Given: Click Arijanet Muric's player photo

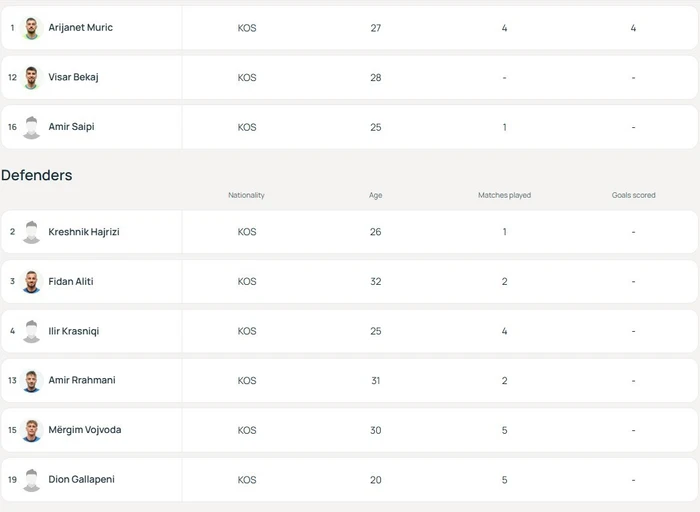Looking at the screenshot, I should [x=32, y=28].
